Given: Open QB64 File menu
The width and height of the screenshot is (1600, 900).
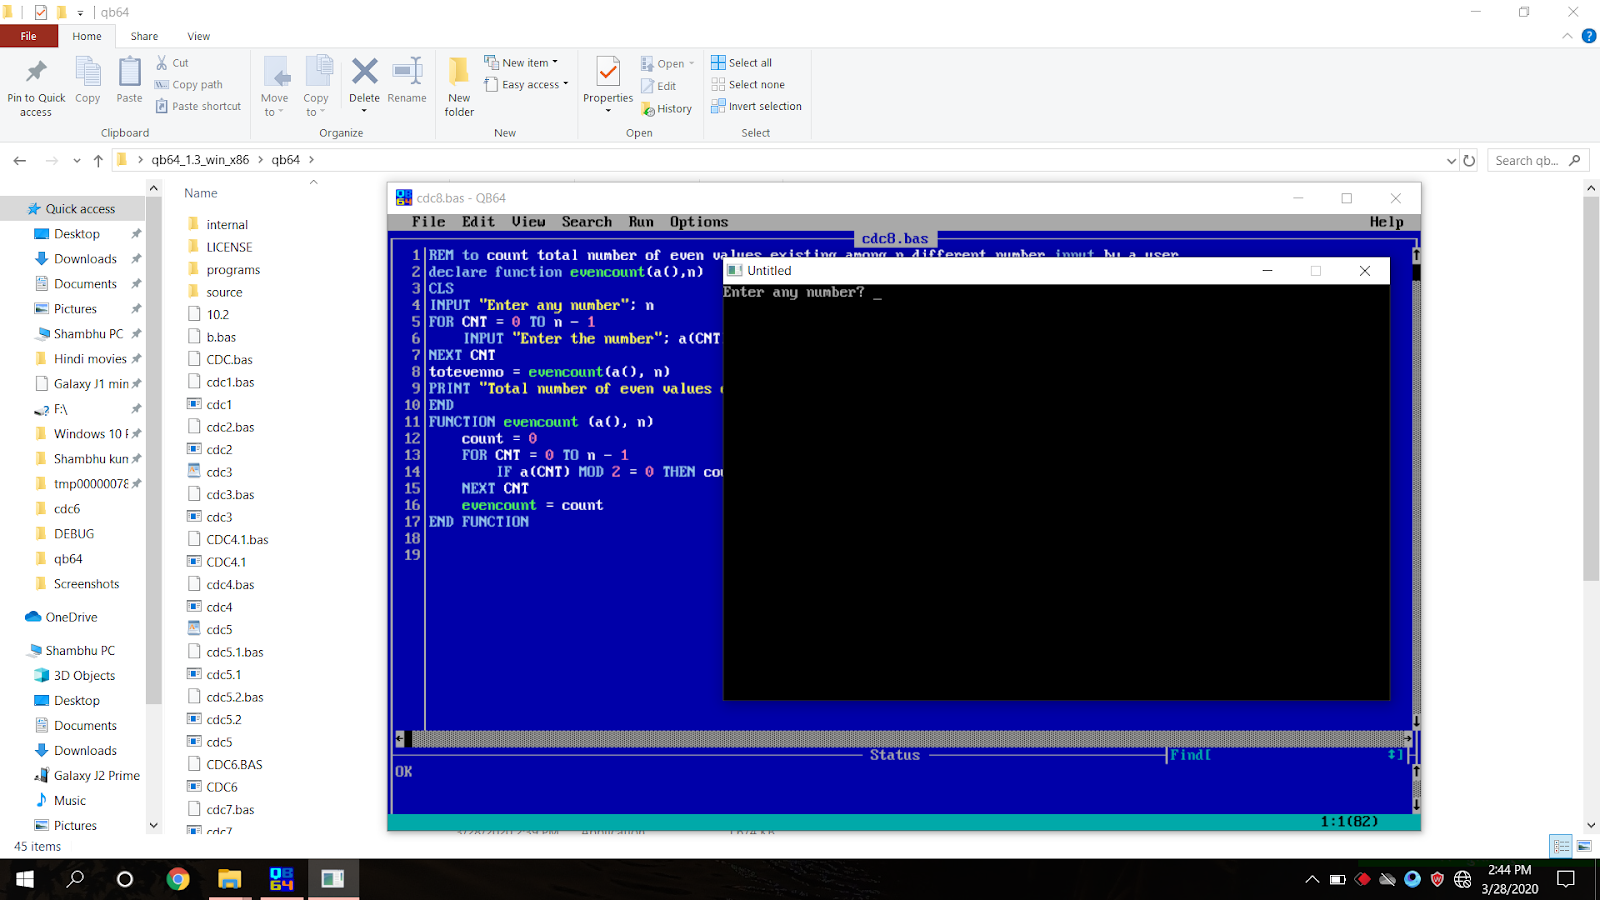Looking at the screenshot, I should [428, 222].
